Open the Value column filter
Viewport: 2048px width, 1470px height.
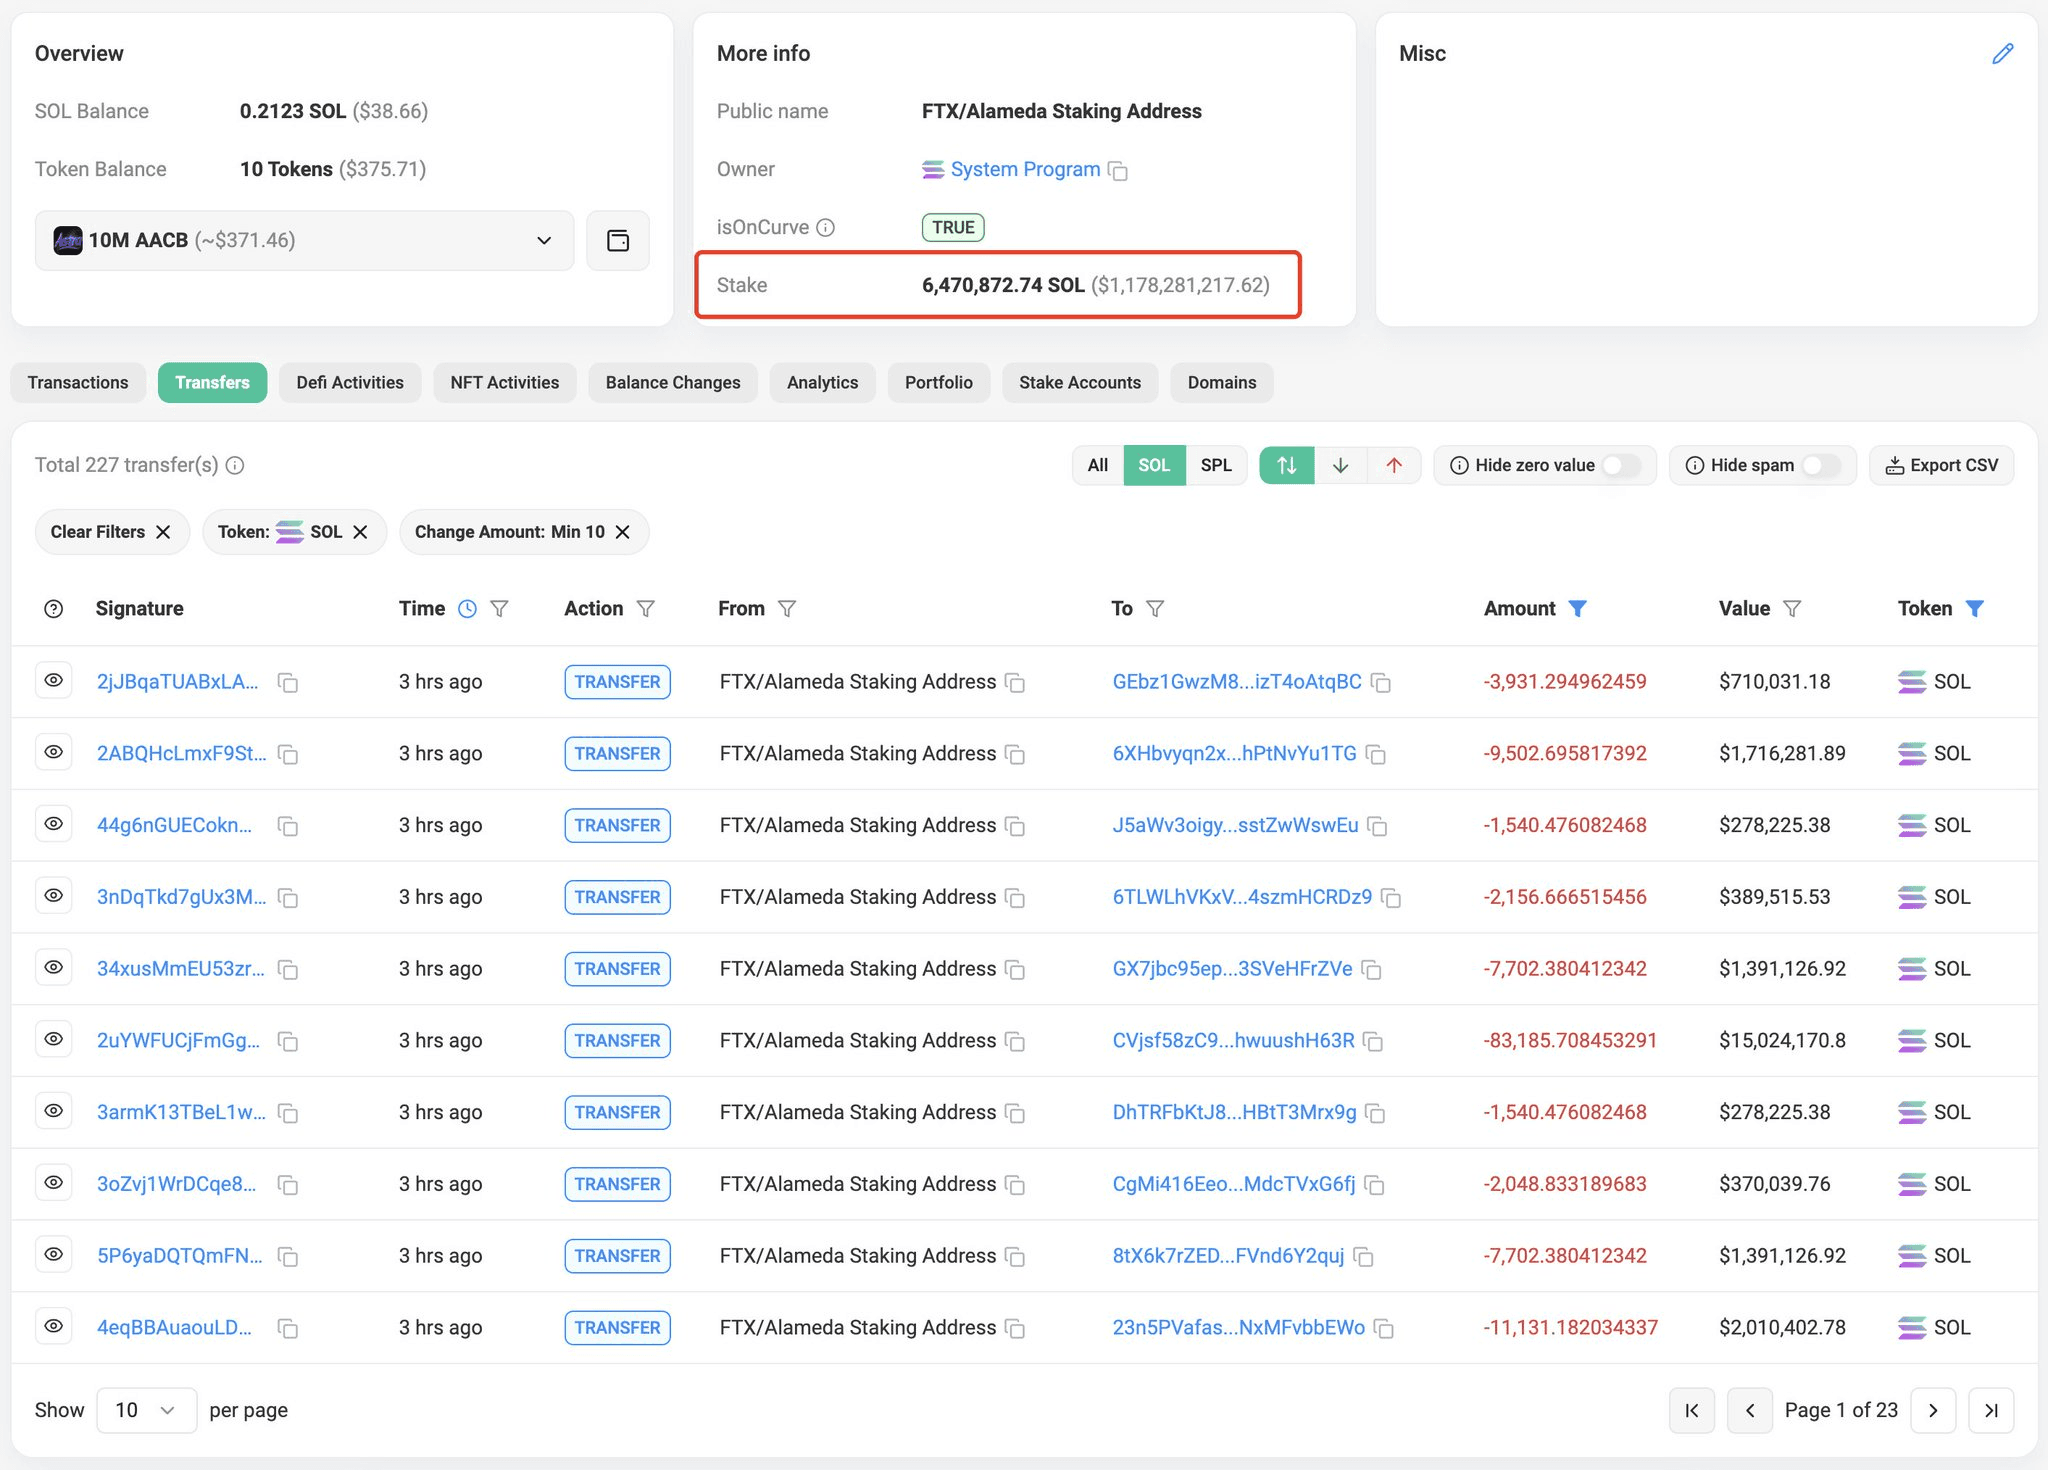tap(1792, 609)
